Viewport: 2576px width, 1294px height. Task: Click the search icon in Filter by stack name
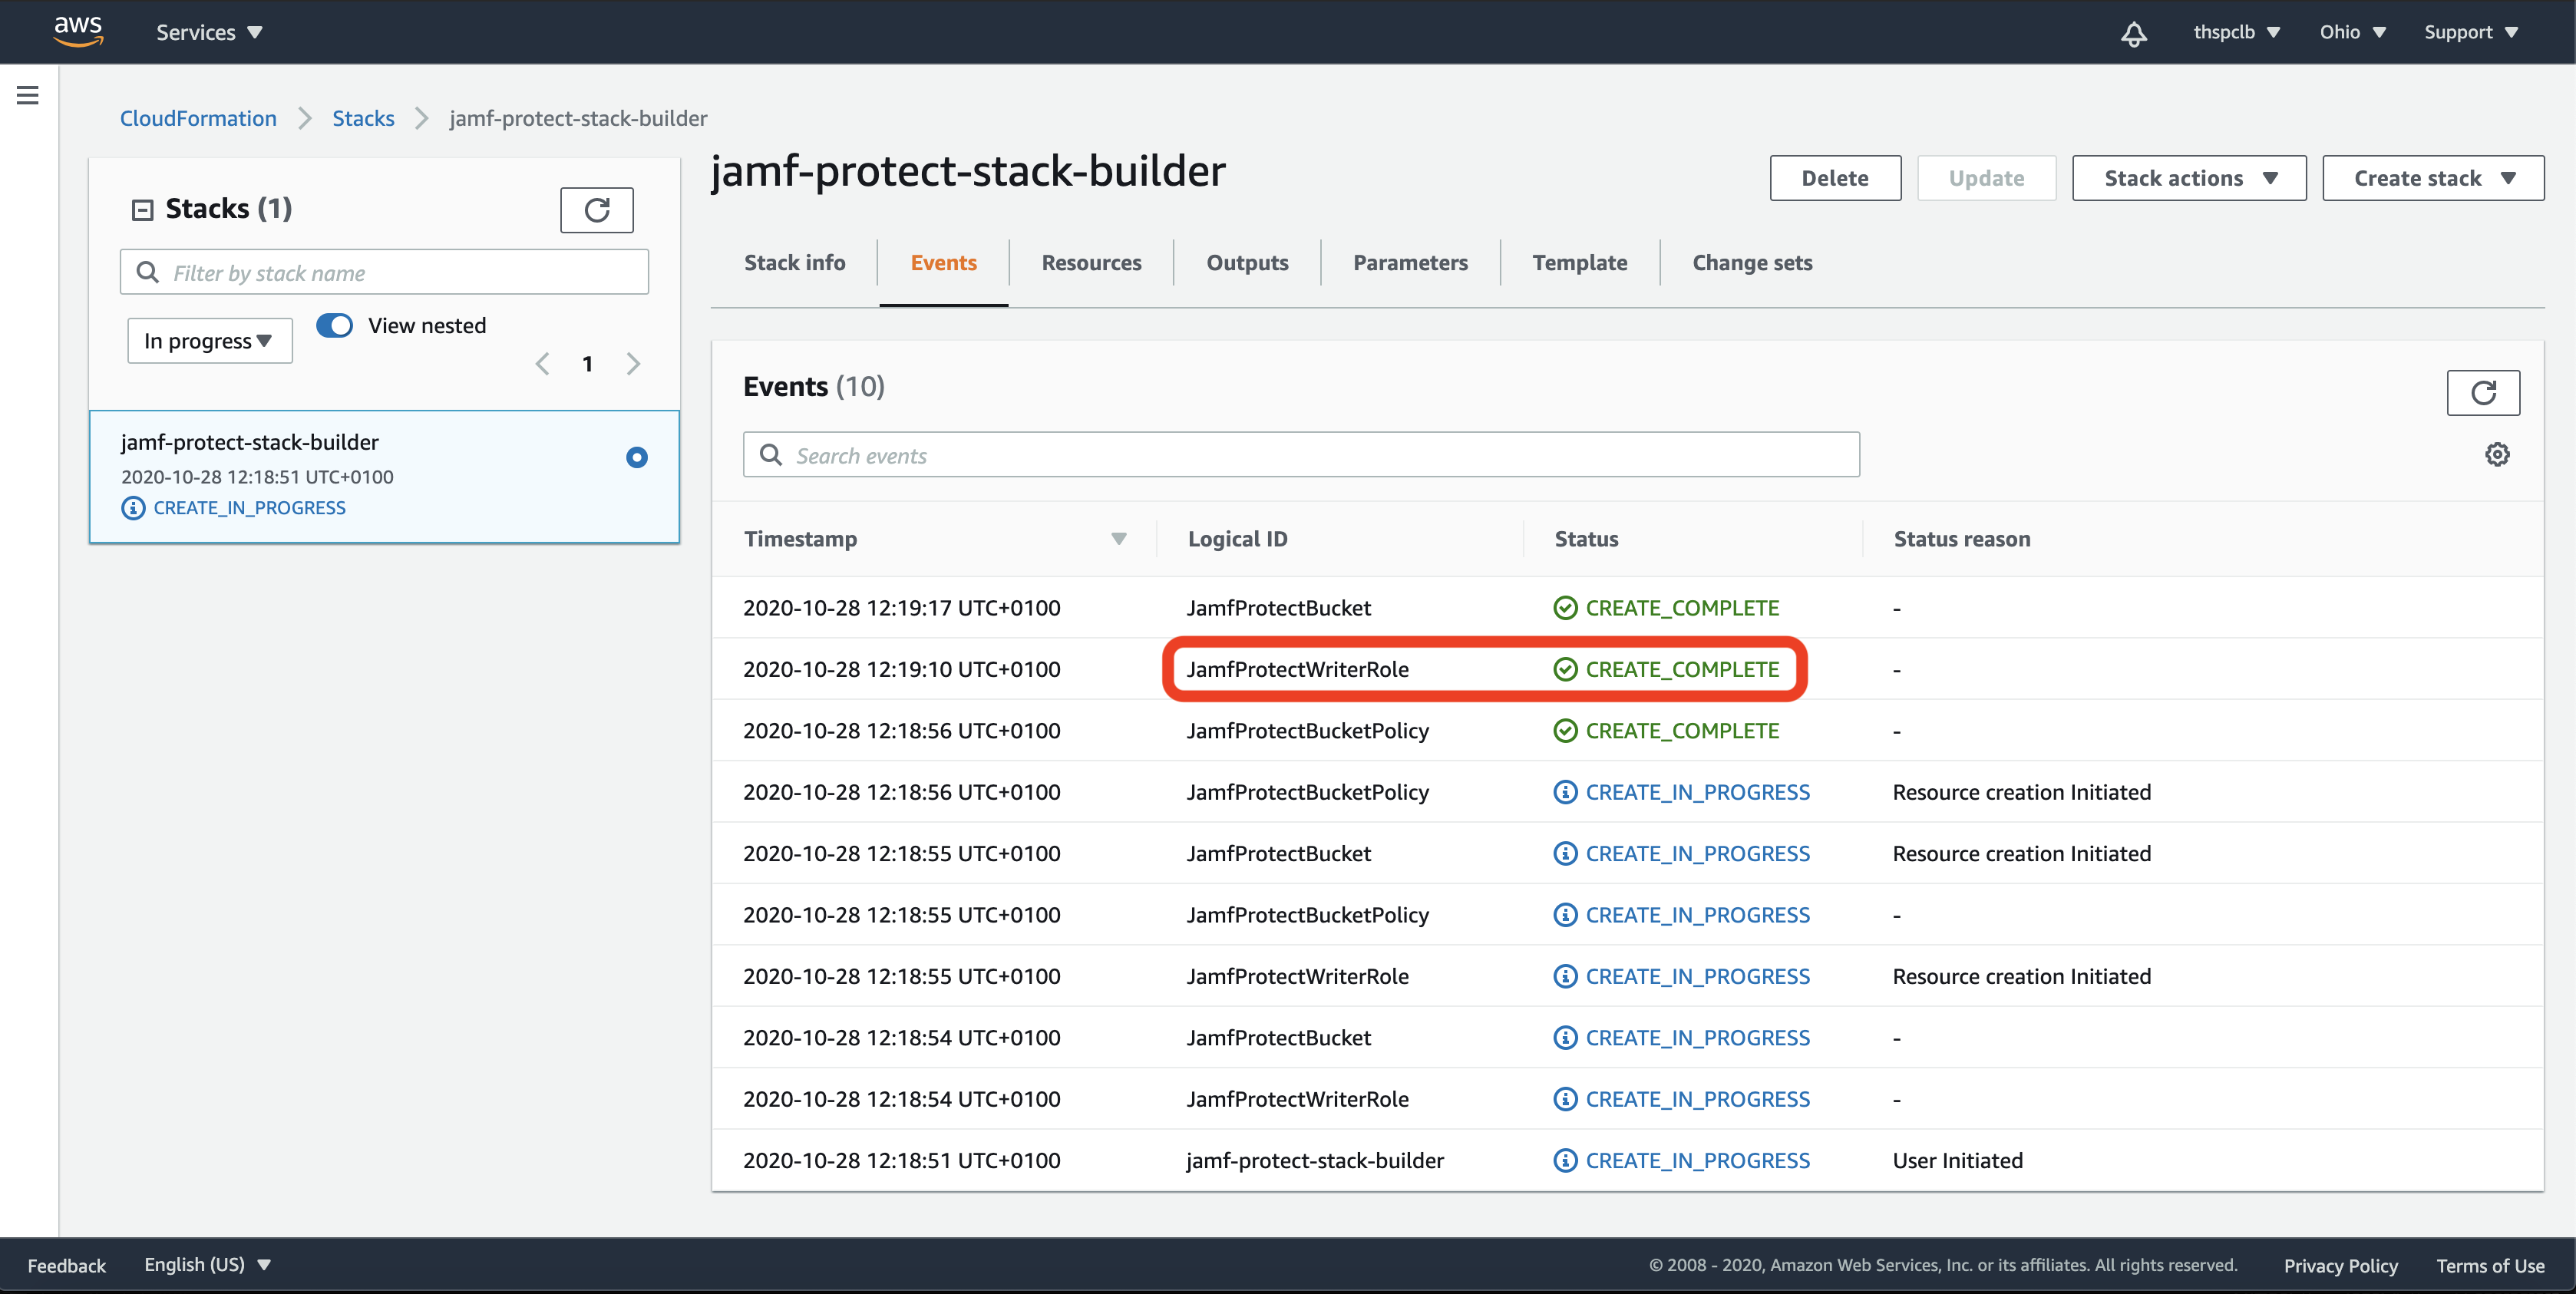[148, 272]
